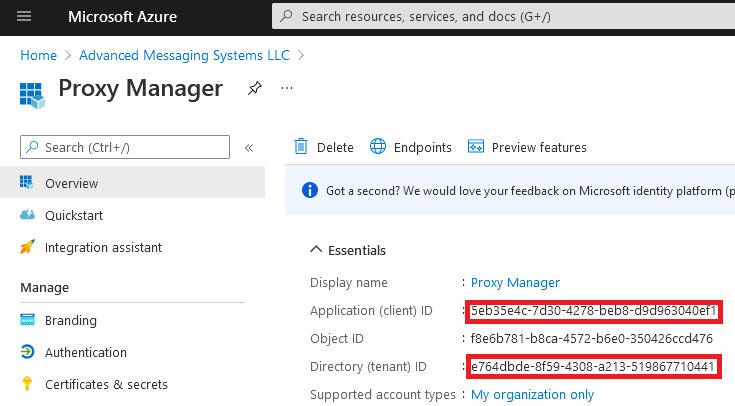Click the Endpoints globe icon

[378, 146]
